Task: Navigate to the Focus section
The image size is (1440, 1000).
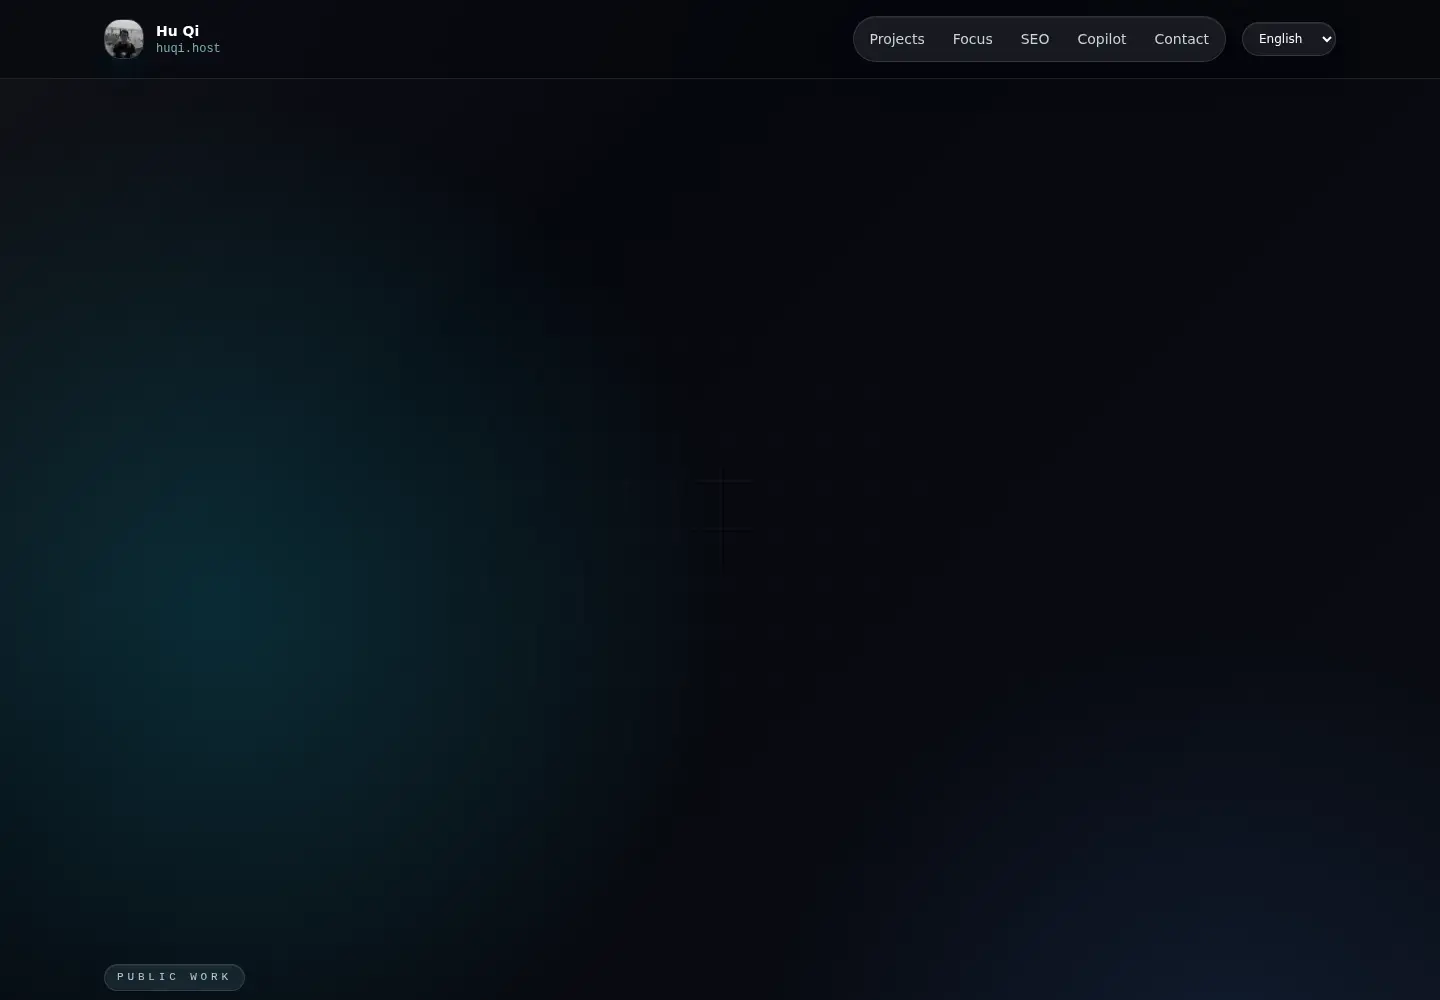Action: (972, 39)
